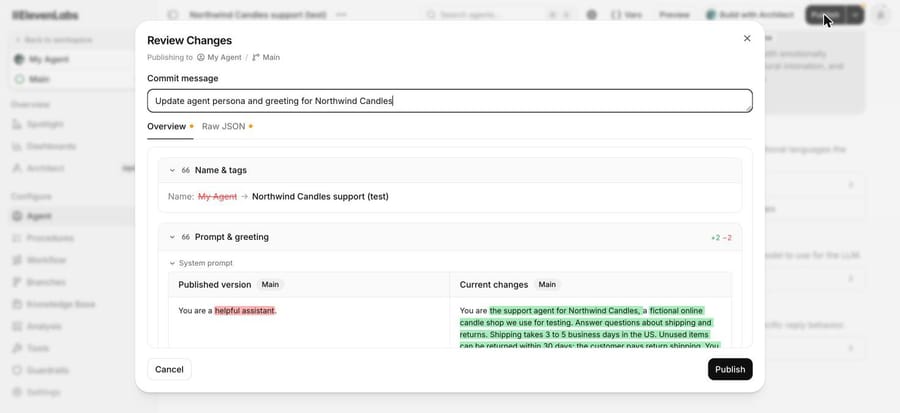Click the My Agent breadcrumb under Review Changes
Viewport: 900px width, 413px height.
(x=224, y=57)
